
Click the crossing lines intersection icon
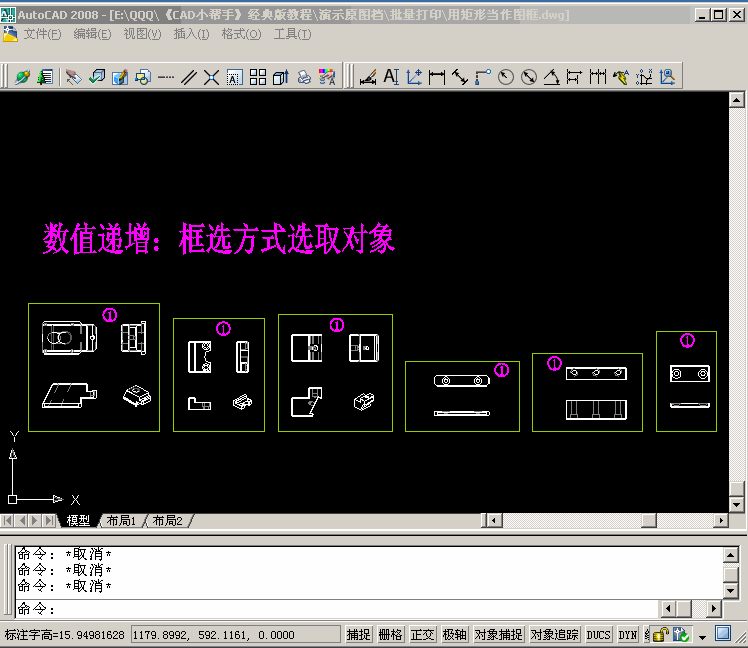coord(211,77)
